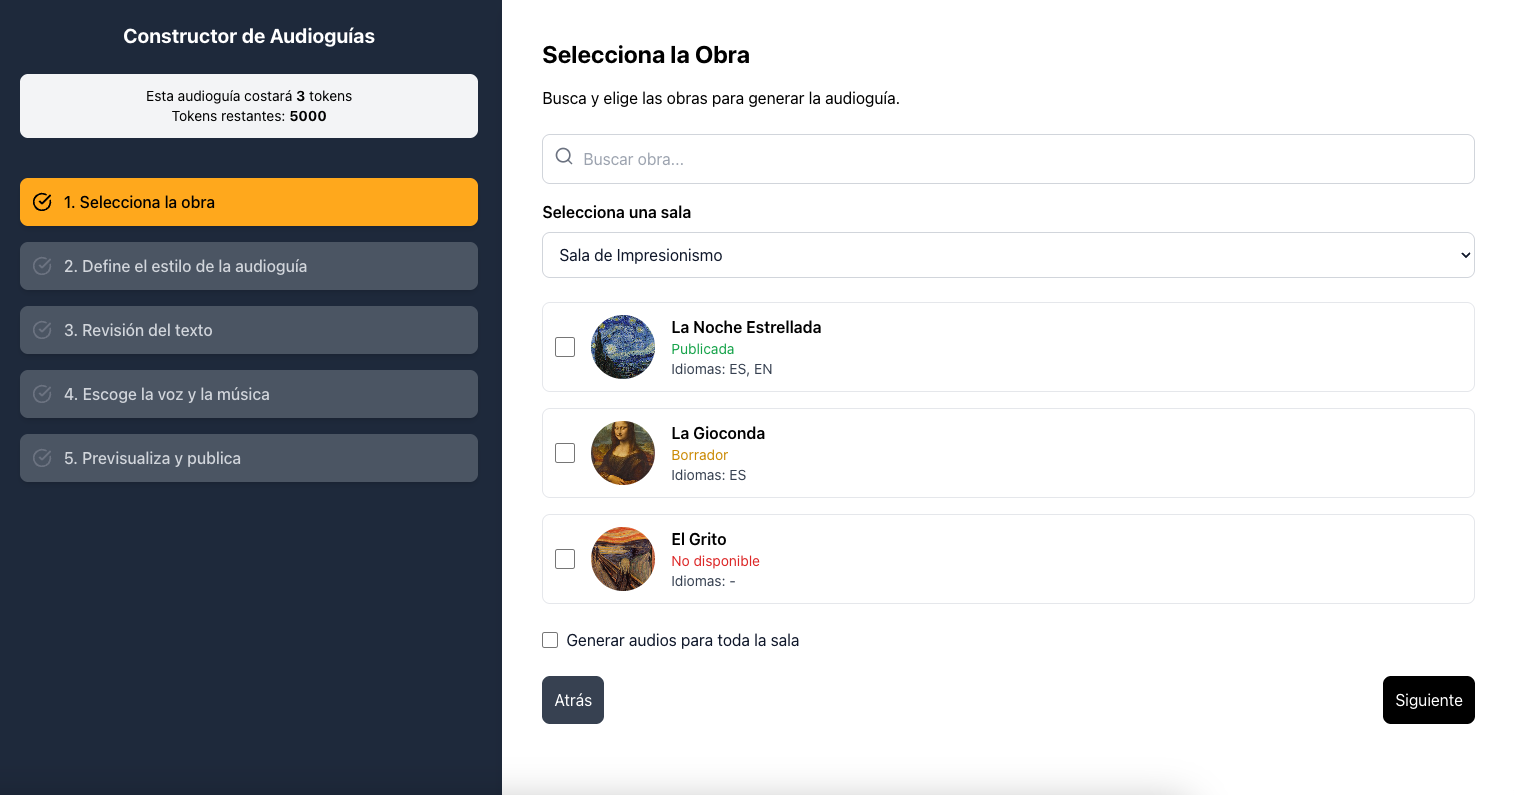The width and height of the screenshot is (1514, 795).
Task: Check the La Noche Estrellada checkbox
Action: [x=565, y=347]
